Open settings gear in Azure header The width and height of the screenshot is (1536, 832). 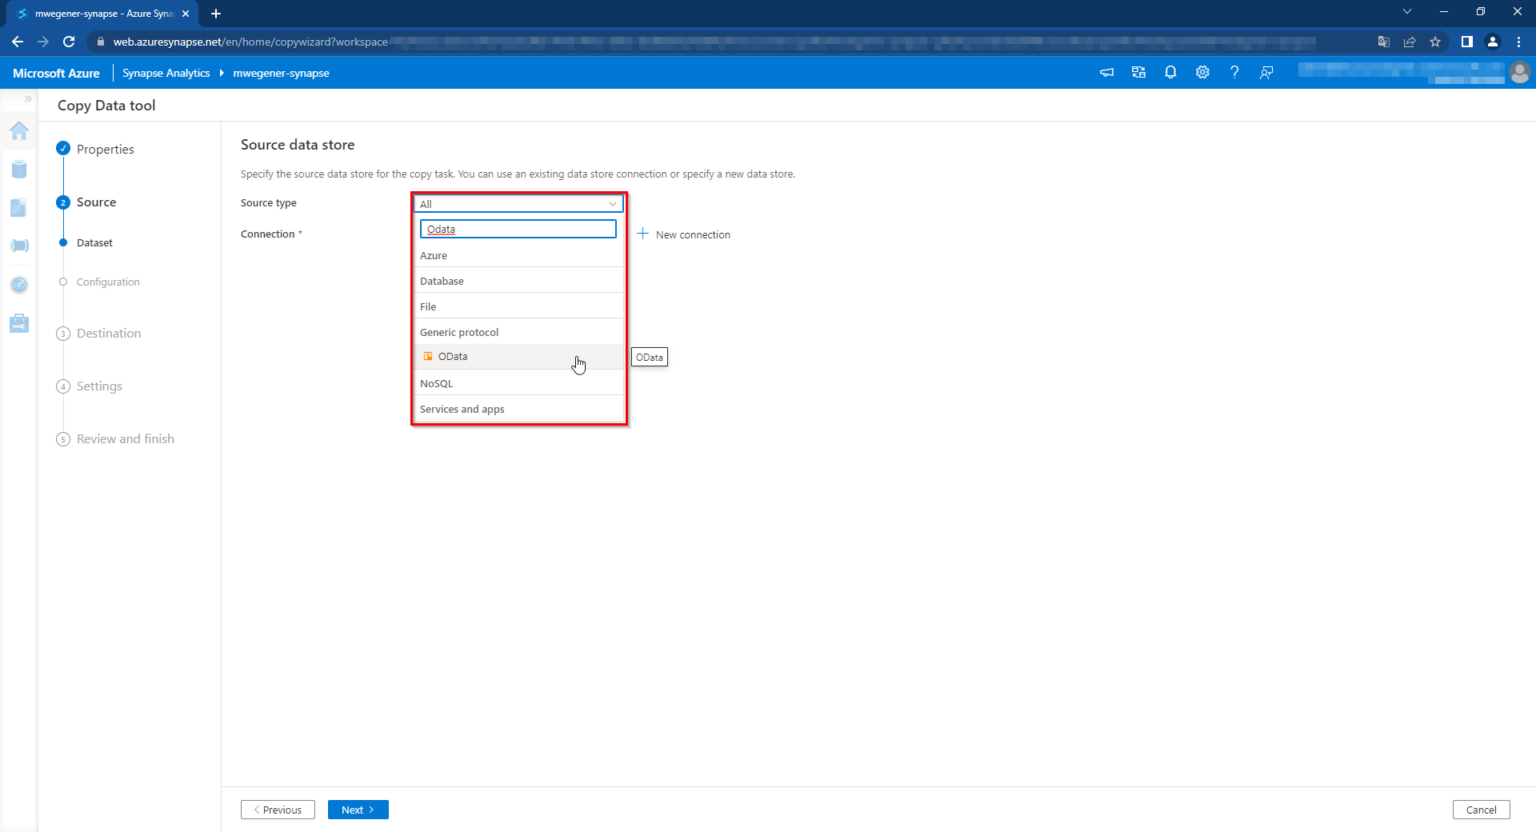[1202, 73]
